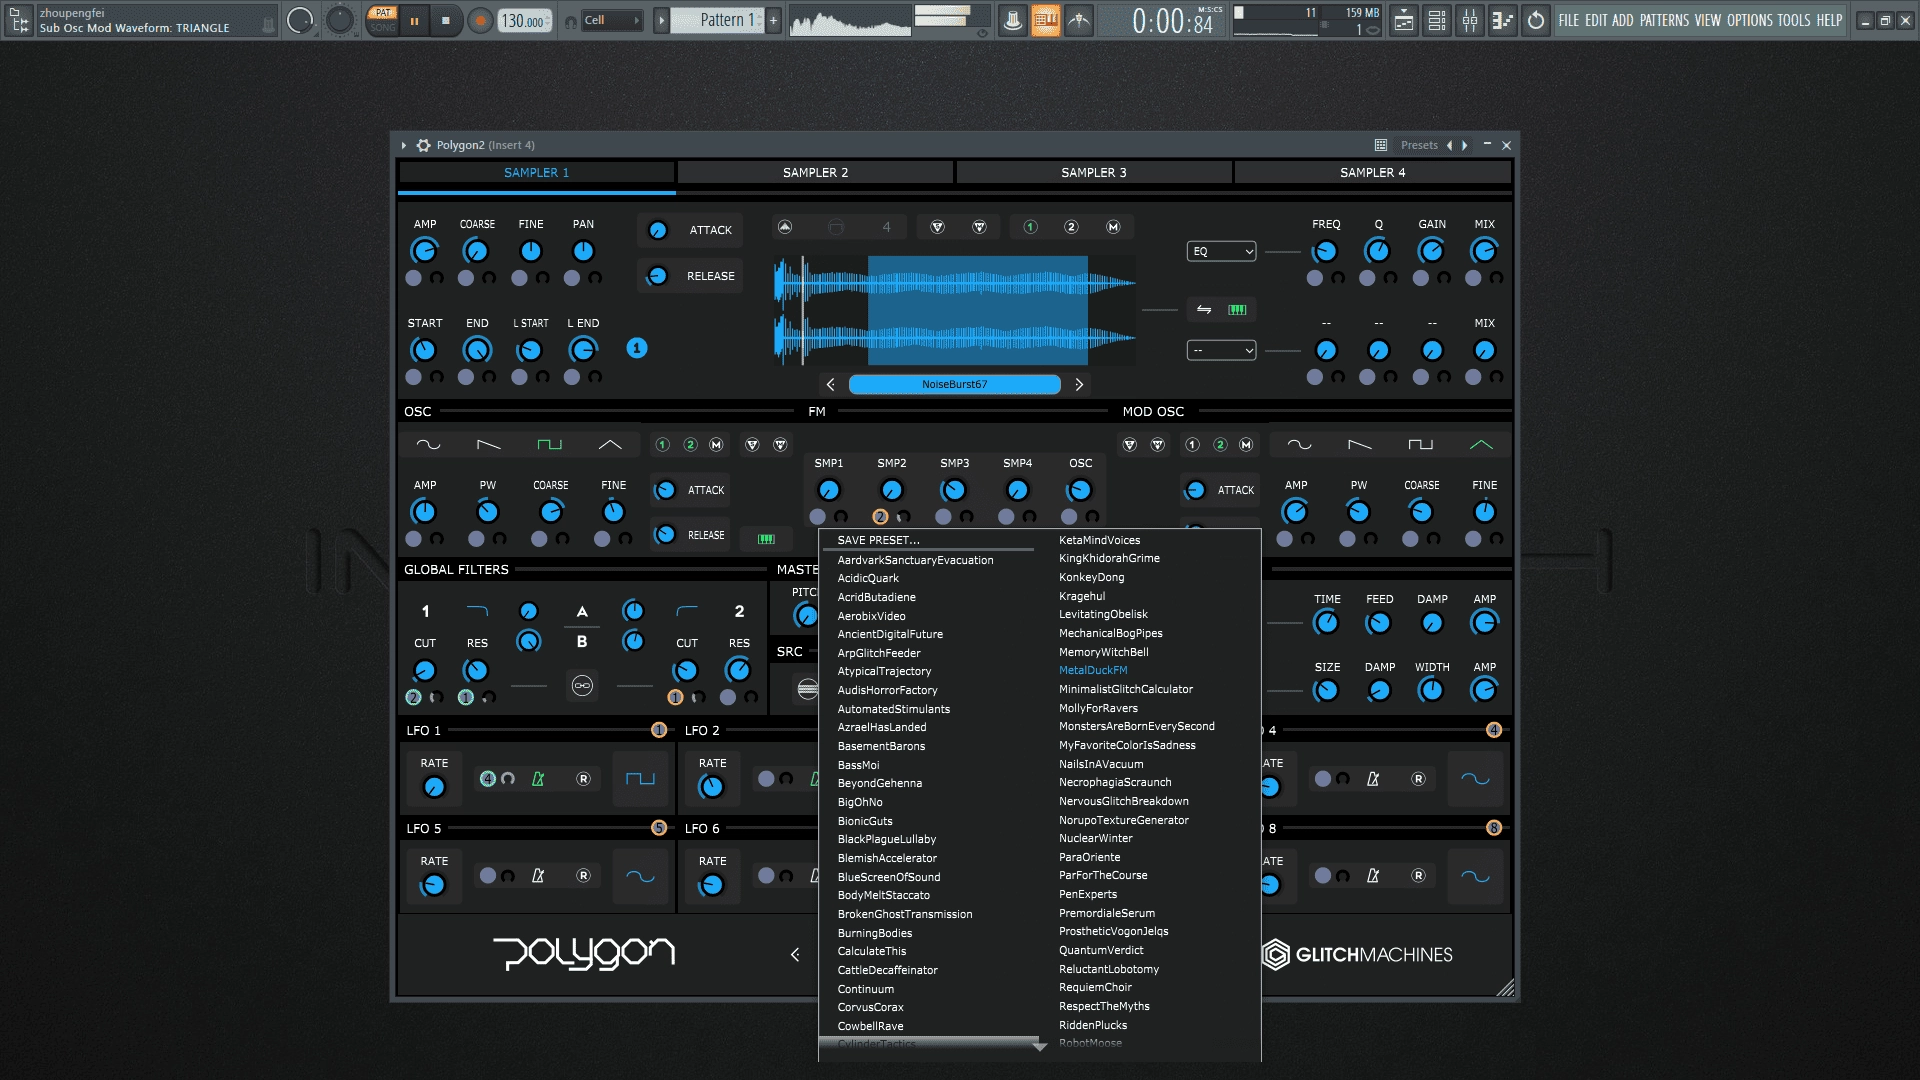Click previous preset chevron near Polygon logo
Image resolution: width=1920 pixels, height=1080 pixels.
point(795,955)
